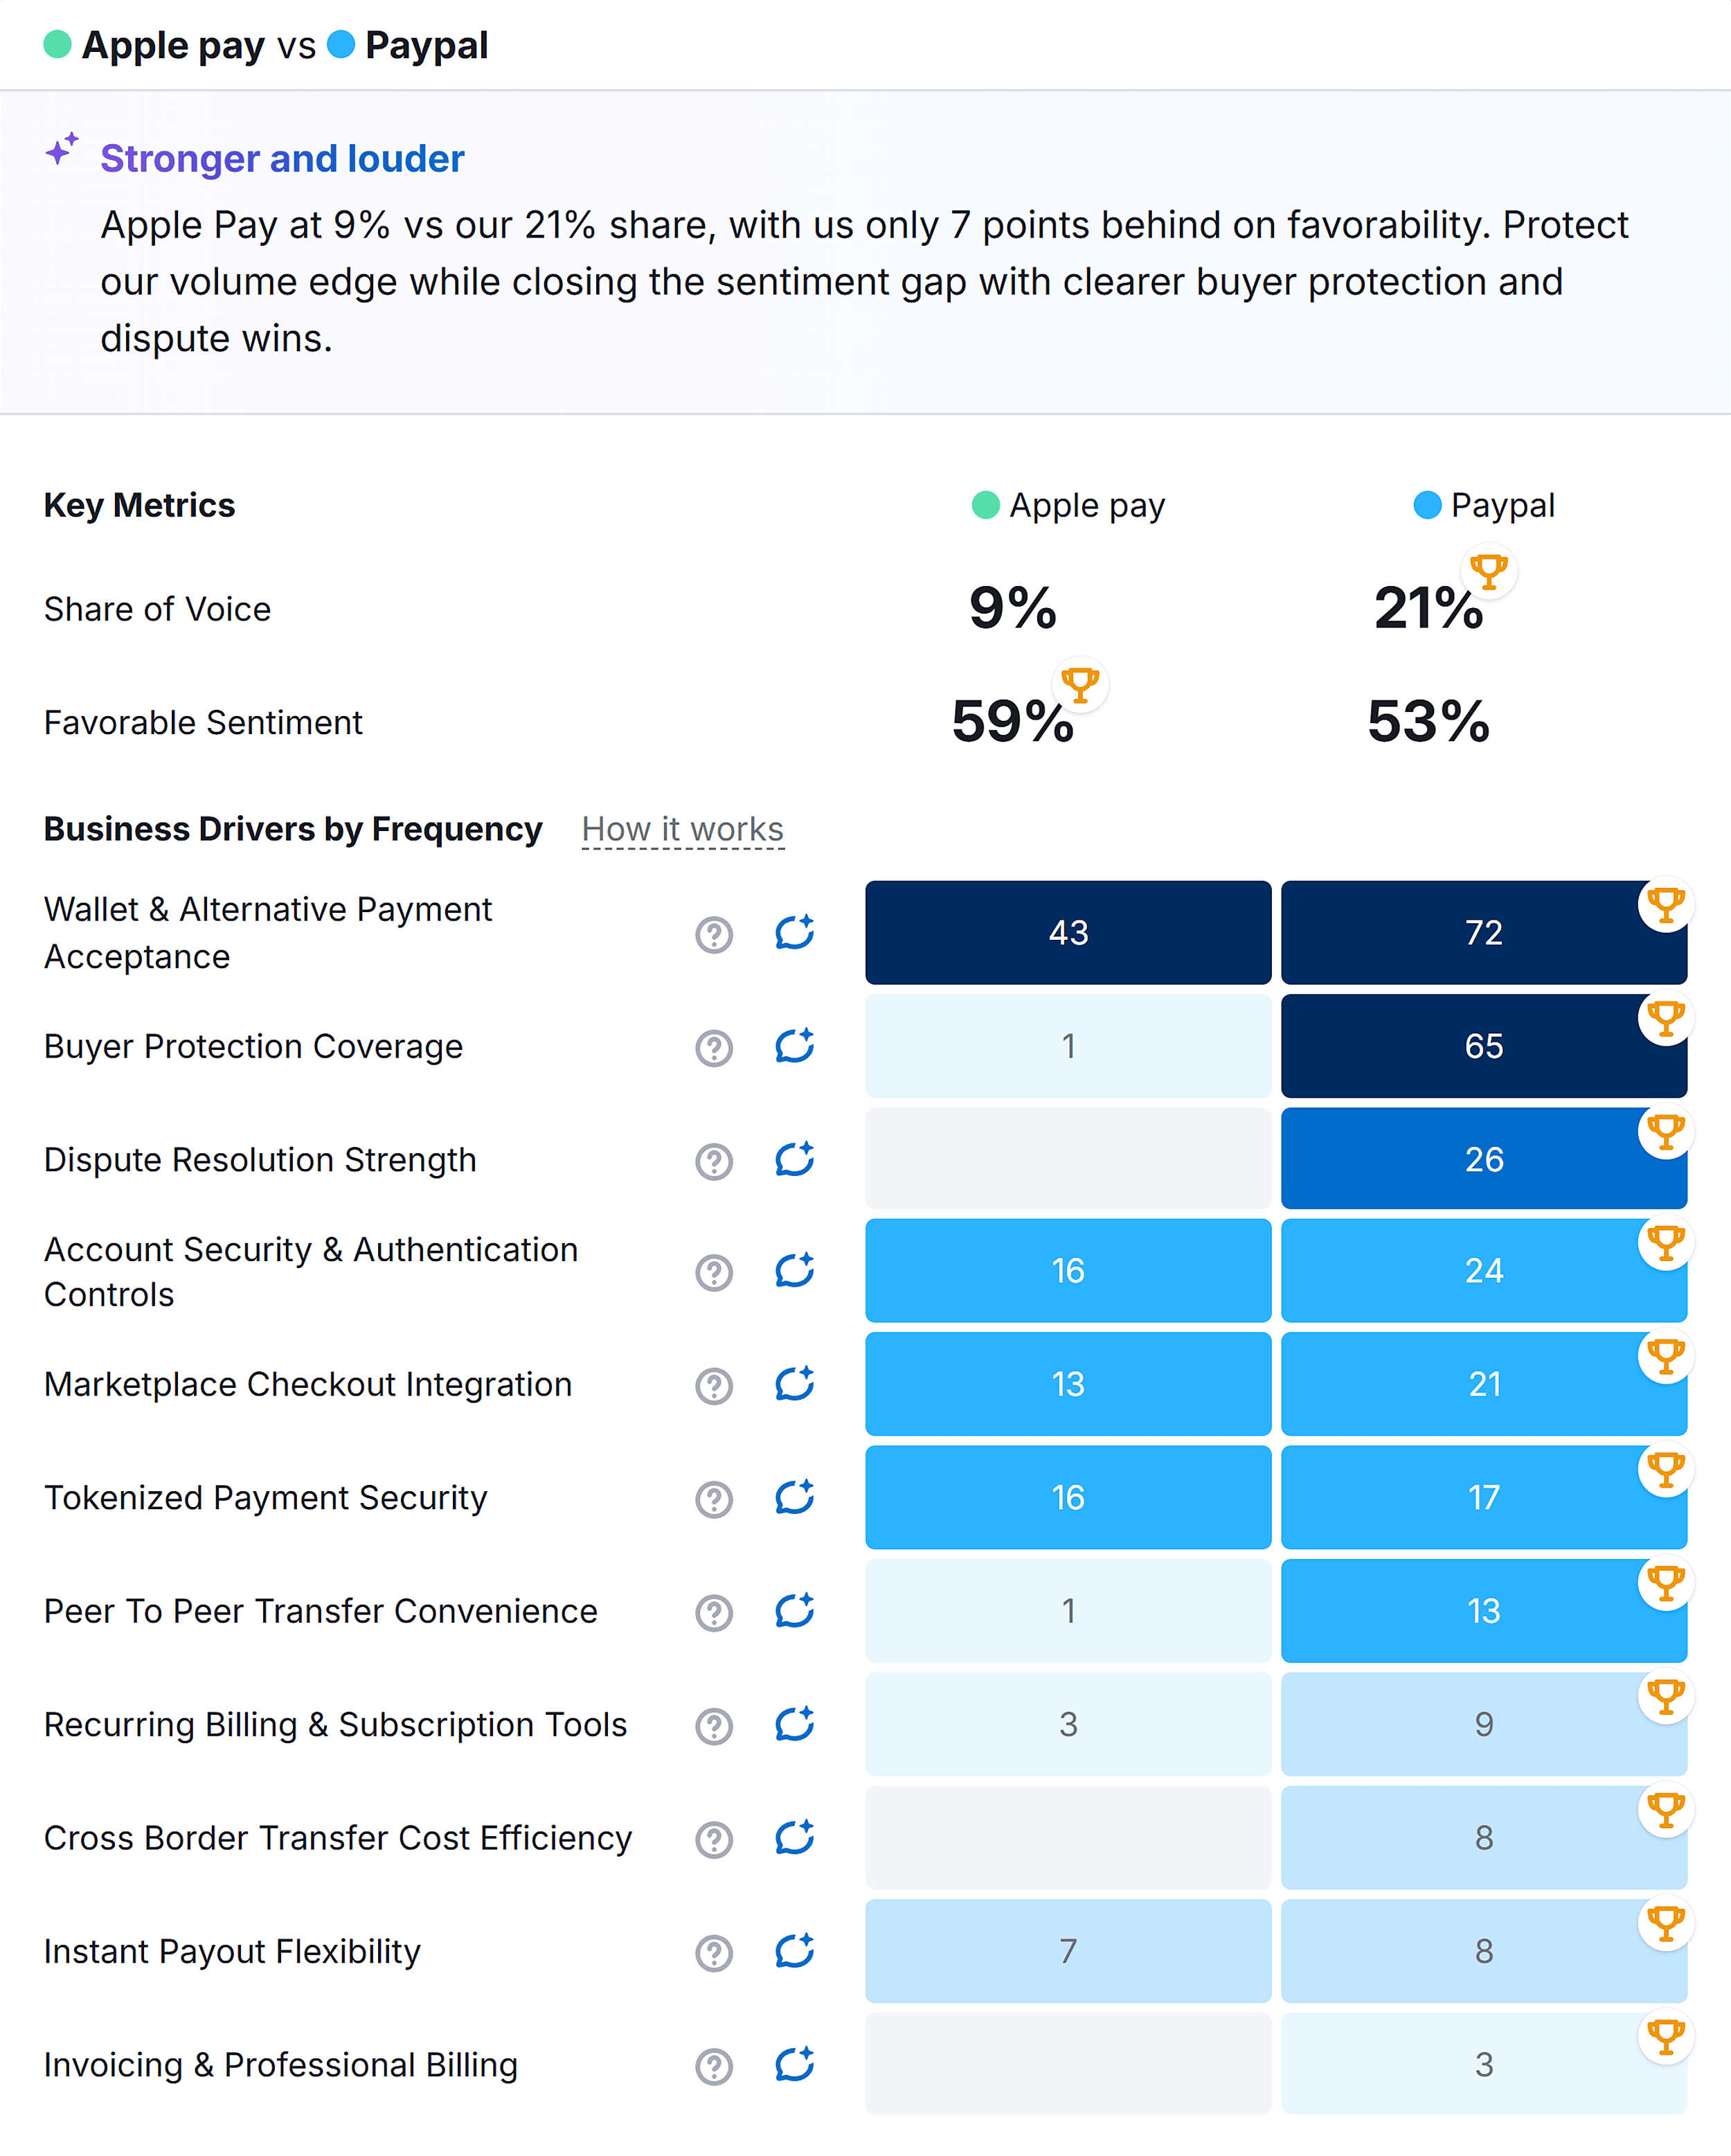Select Apple Pay's 43 bar for Wallet Acceptance
Image resolution: width=1731 pixels, height=2156 pixels.
[1068, 932]
